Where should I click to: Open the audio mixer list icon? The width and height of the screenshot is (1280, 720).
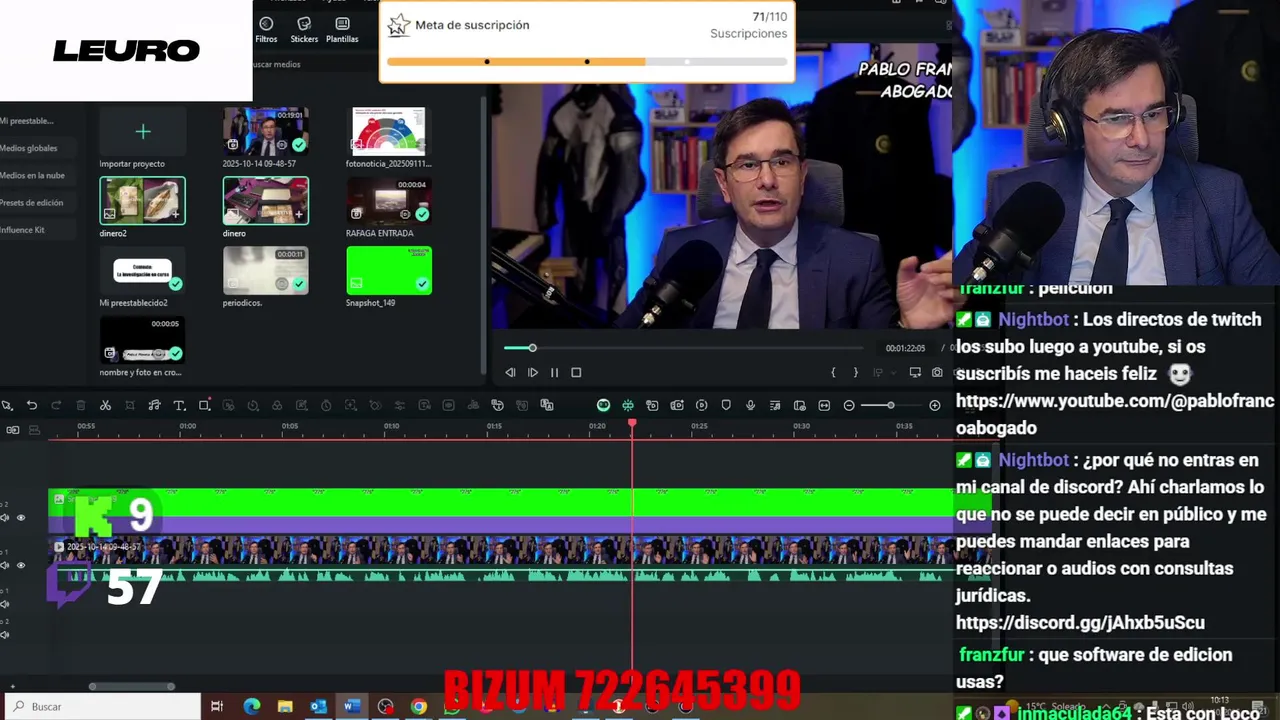click(775, 405)
